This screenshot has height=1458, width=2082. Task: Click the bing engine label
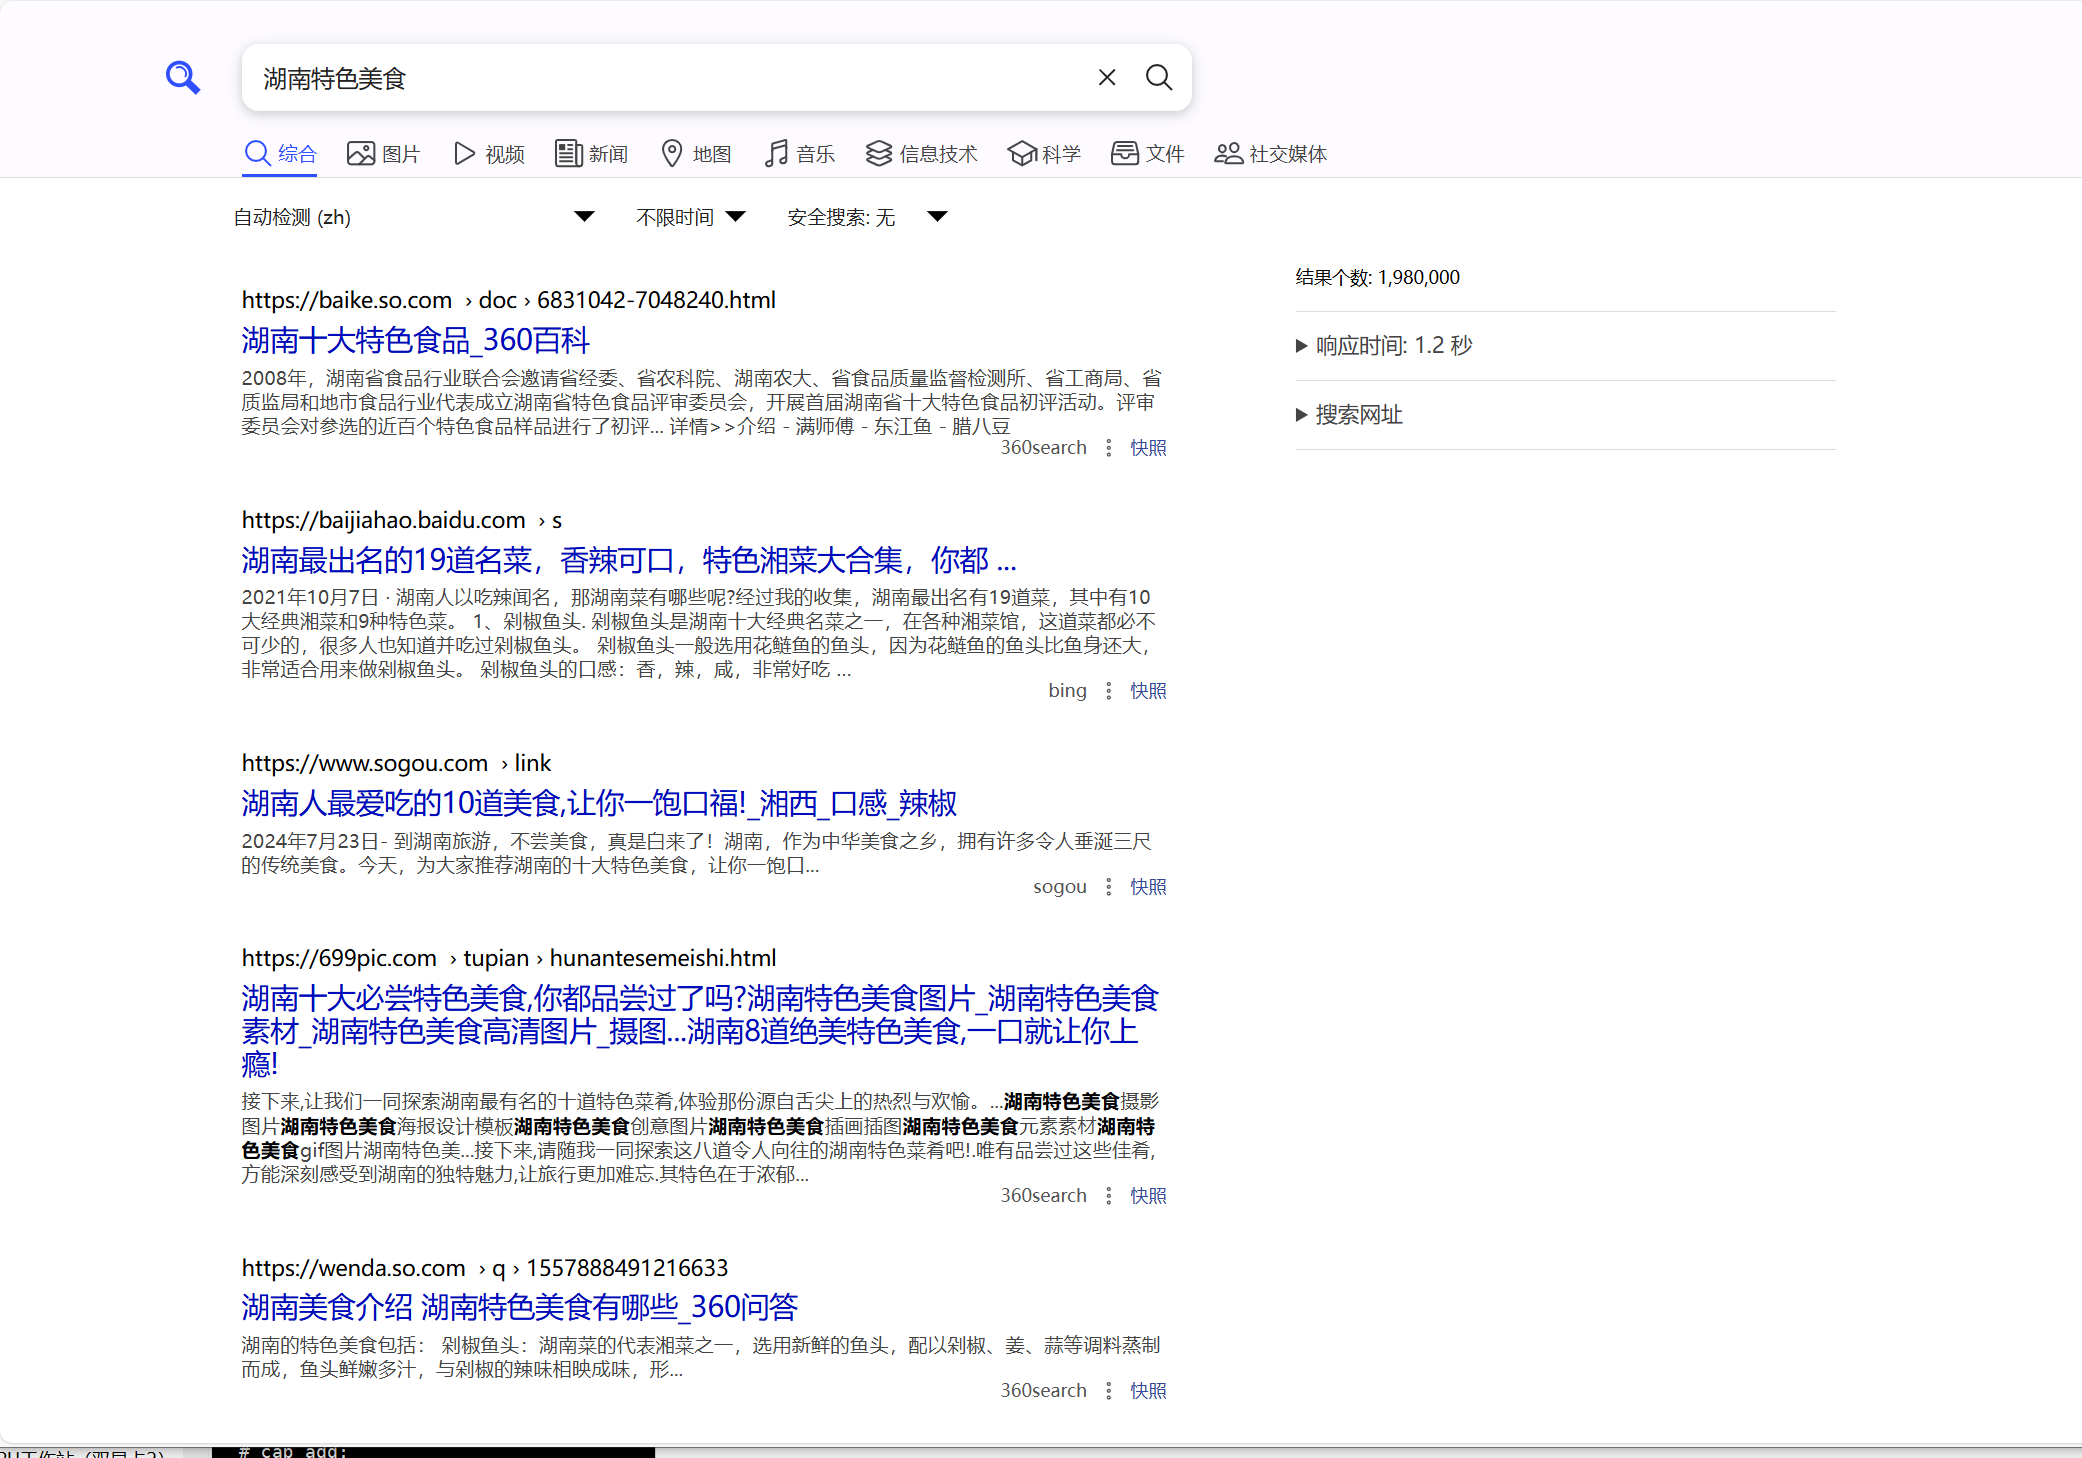click(x=1067, y=691)
